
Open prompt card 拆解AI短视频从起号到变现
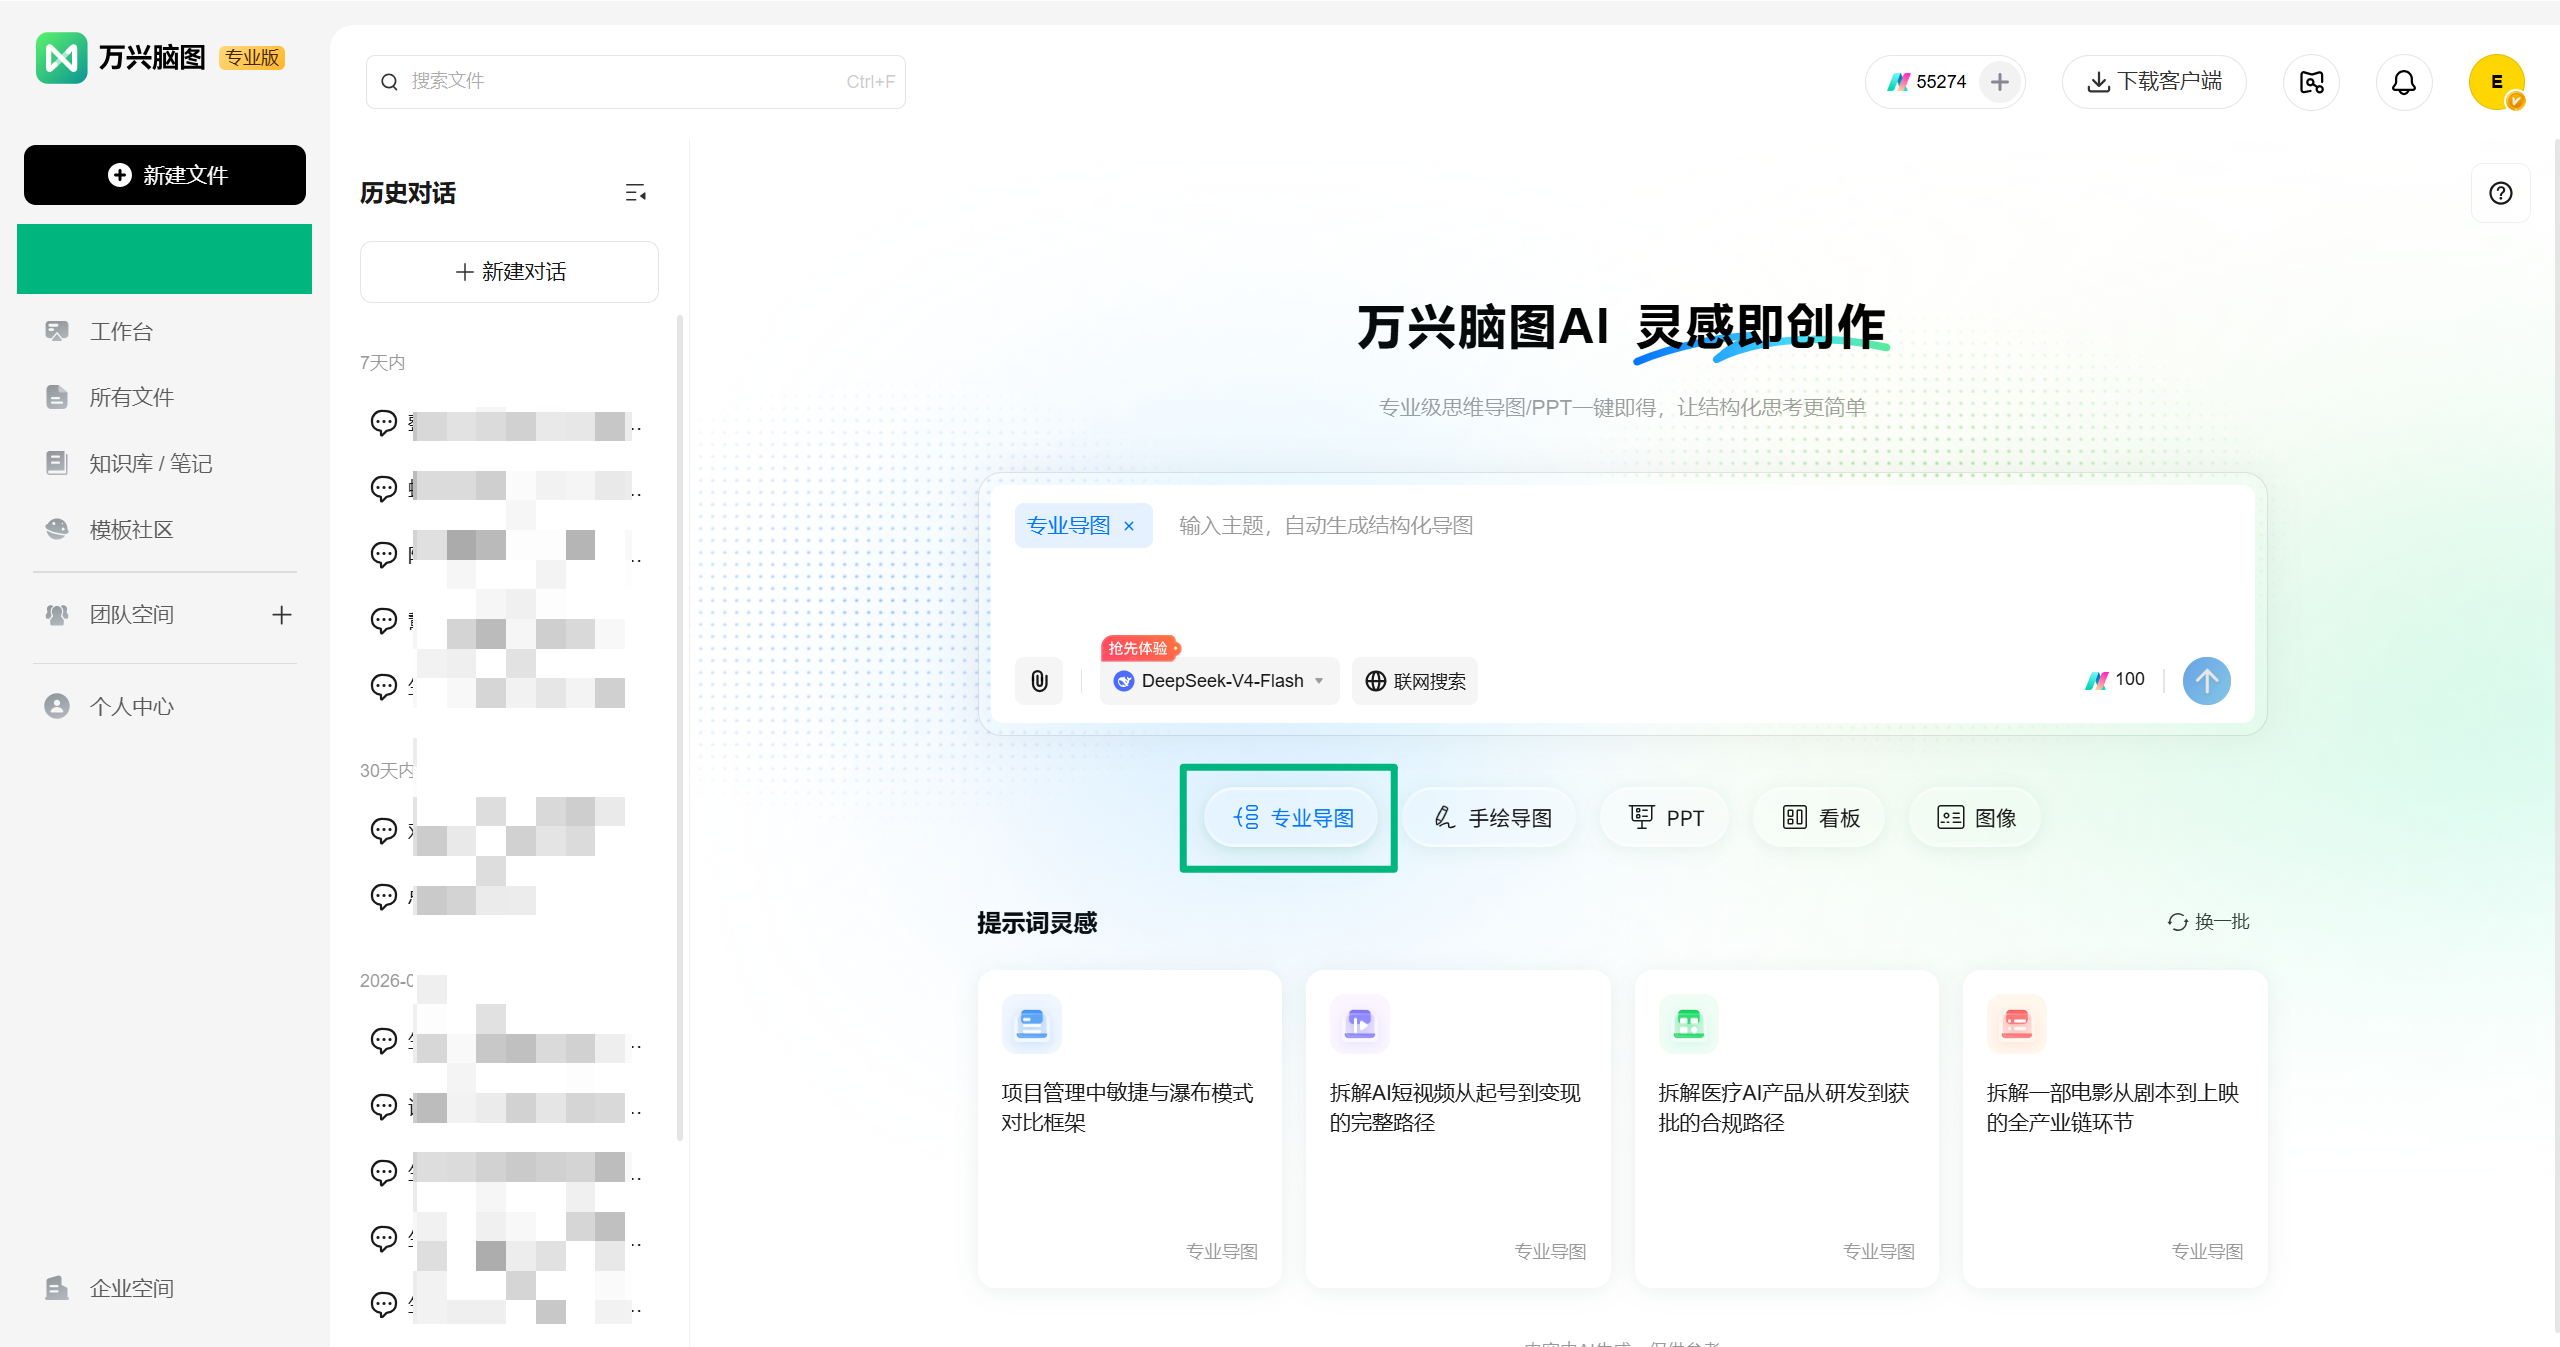point(1458,1129)
